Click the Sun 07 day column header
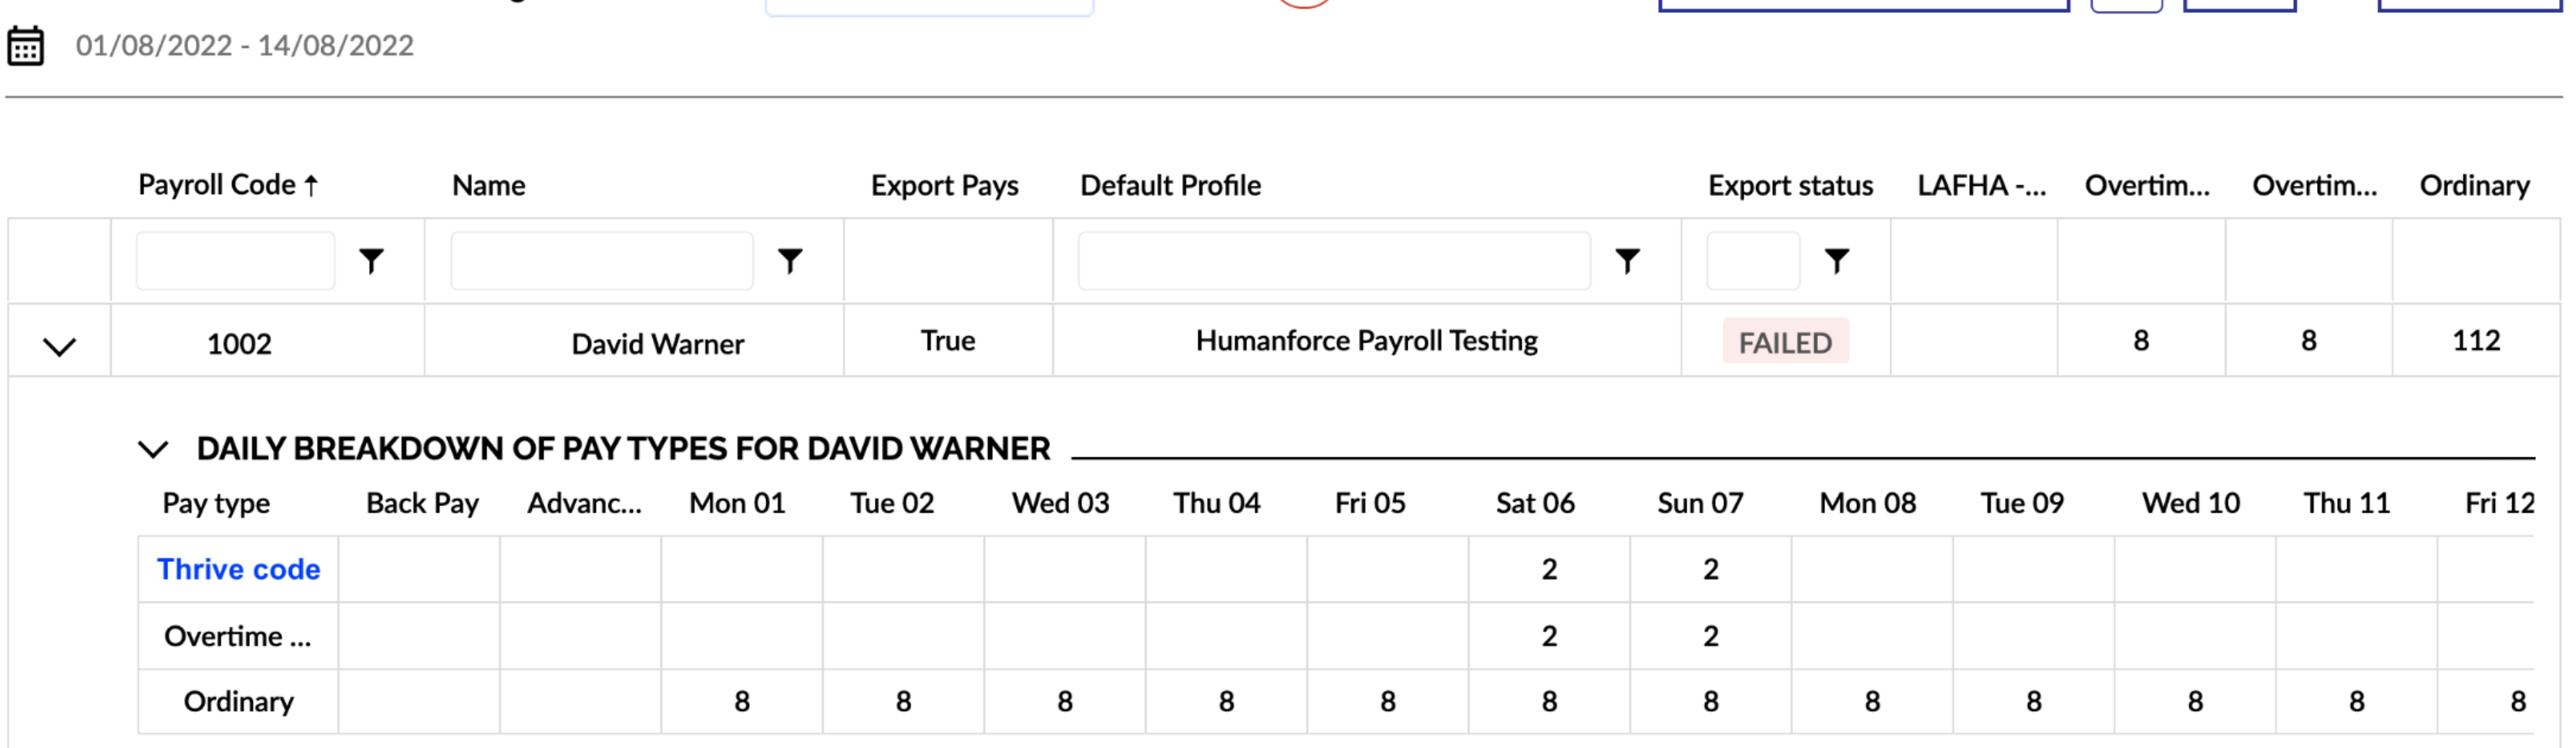The image size is (2576, 748). (x=1700, y=503)
